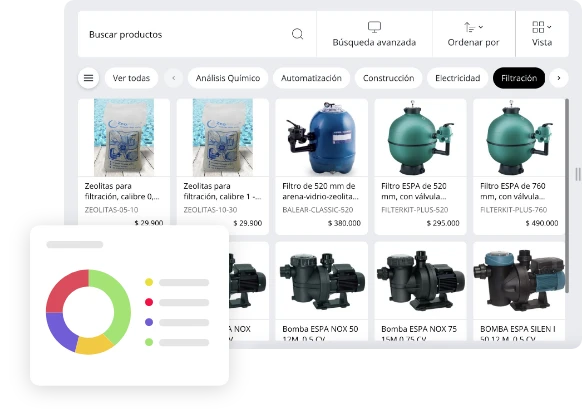This screenshot has width=583, height=420.
Task: Click the magnifier search icon
Action: [x=297, y=34]
